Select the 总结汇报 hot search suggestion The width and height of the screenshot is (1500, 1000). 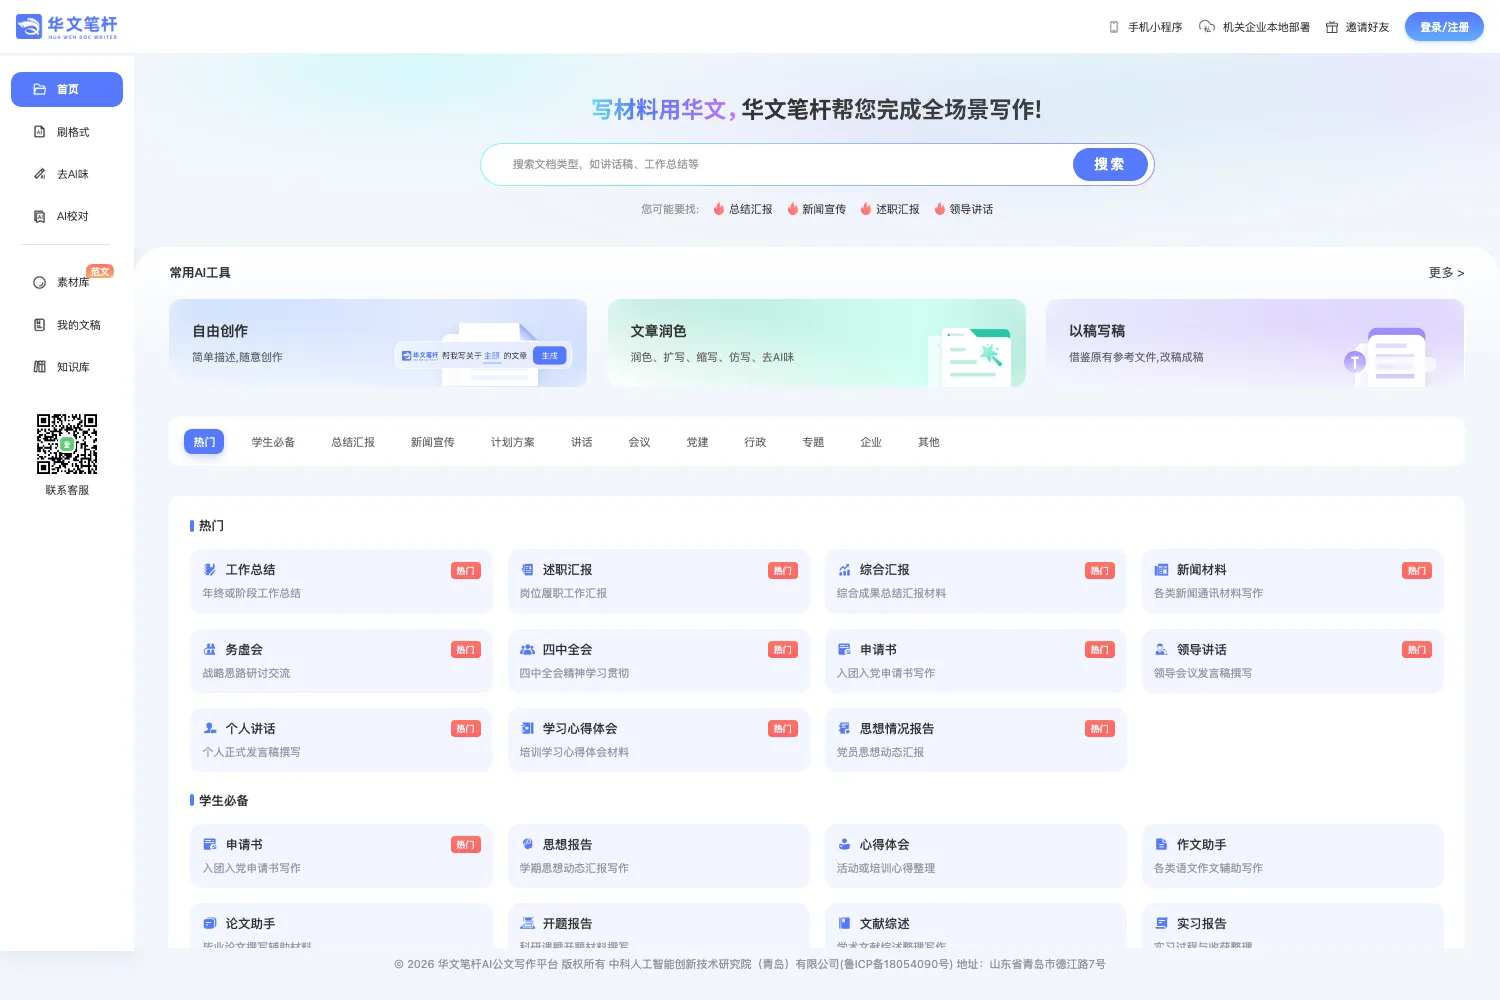point(743,209)
